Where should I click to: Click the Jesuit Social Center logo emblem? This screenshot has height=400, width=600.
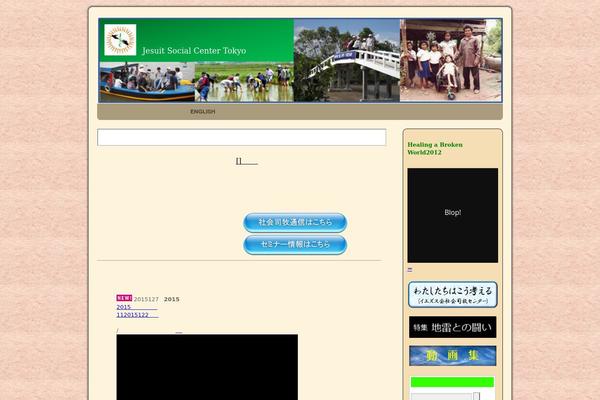[120, 40]
